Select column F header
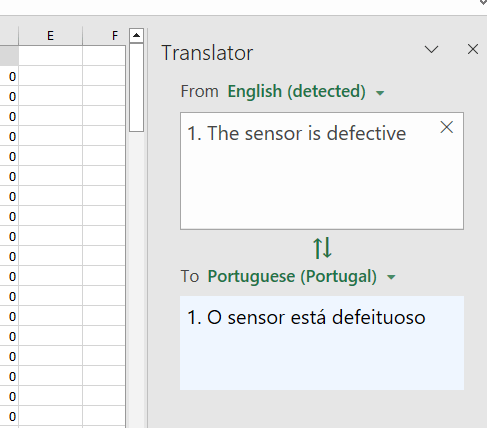Screen dimensions: 487x428 (104, 35)
